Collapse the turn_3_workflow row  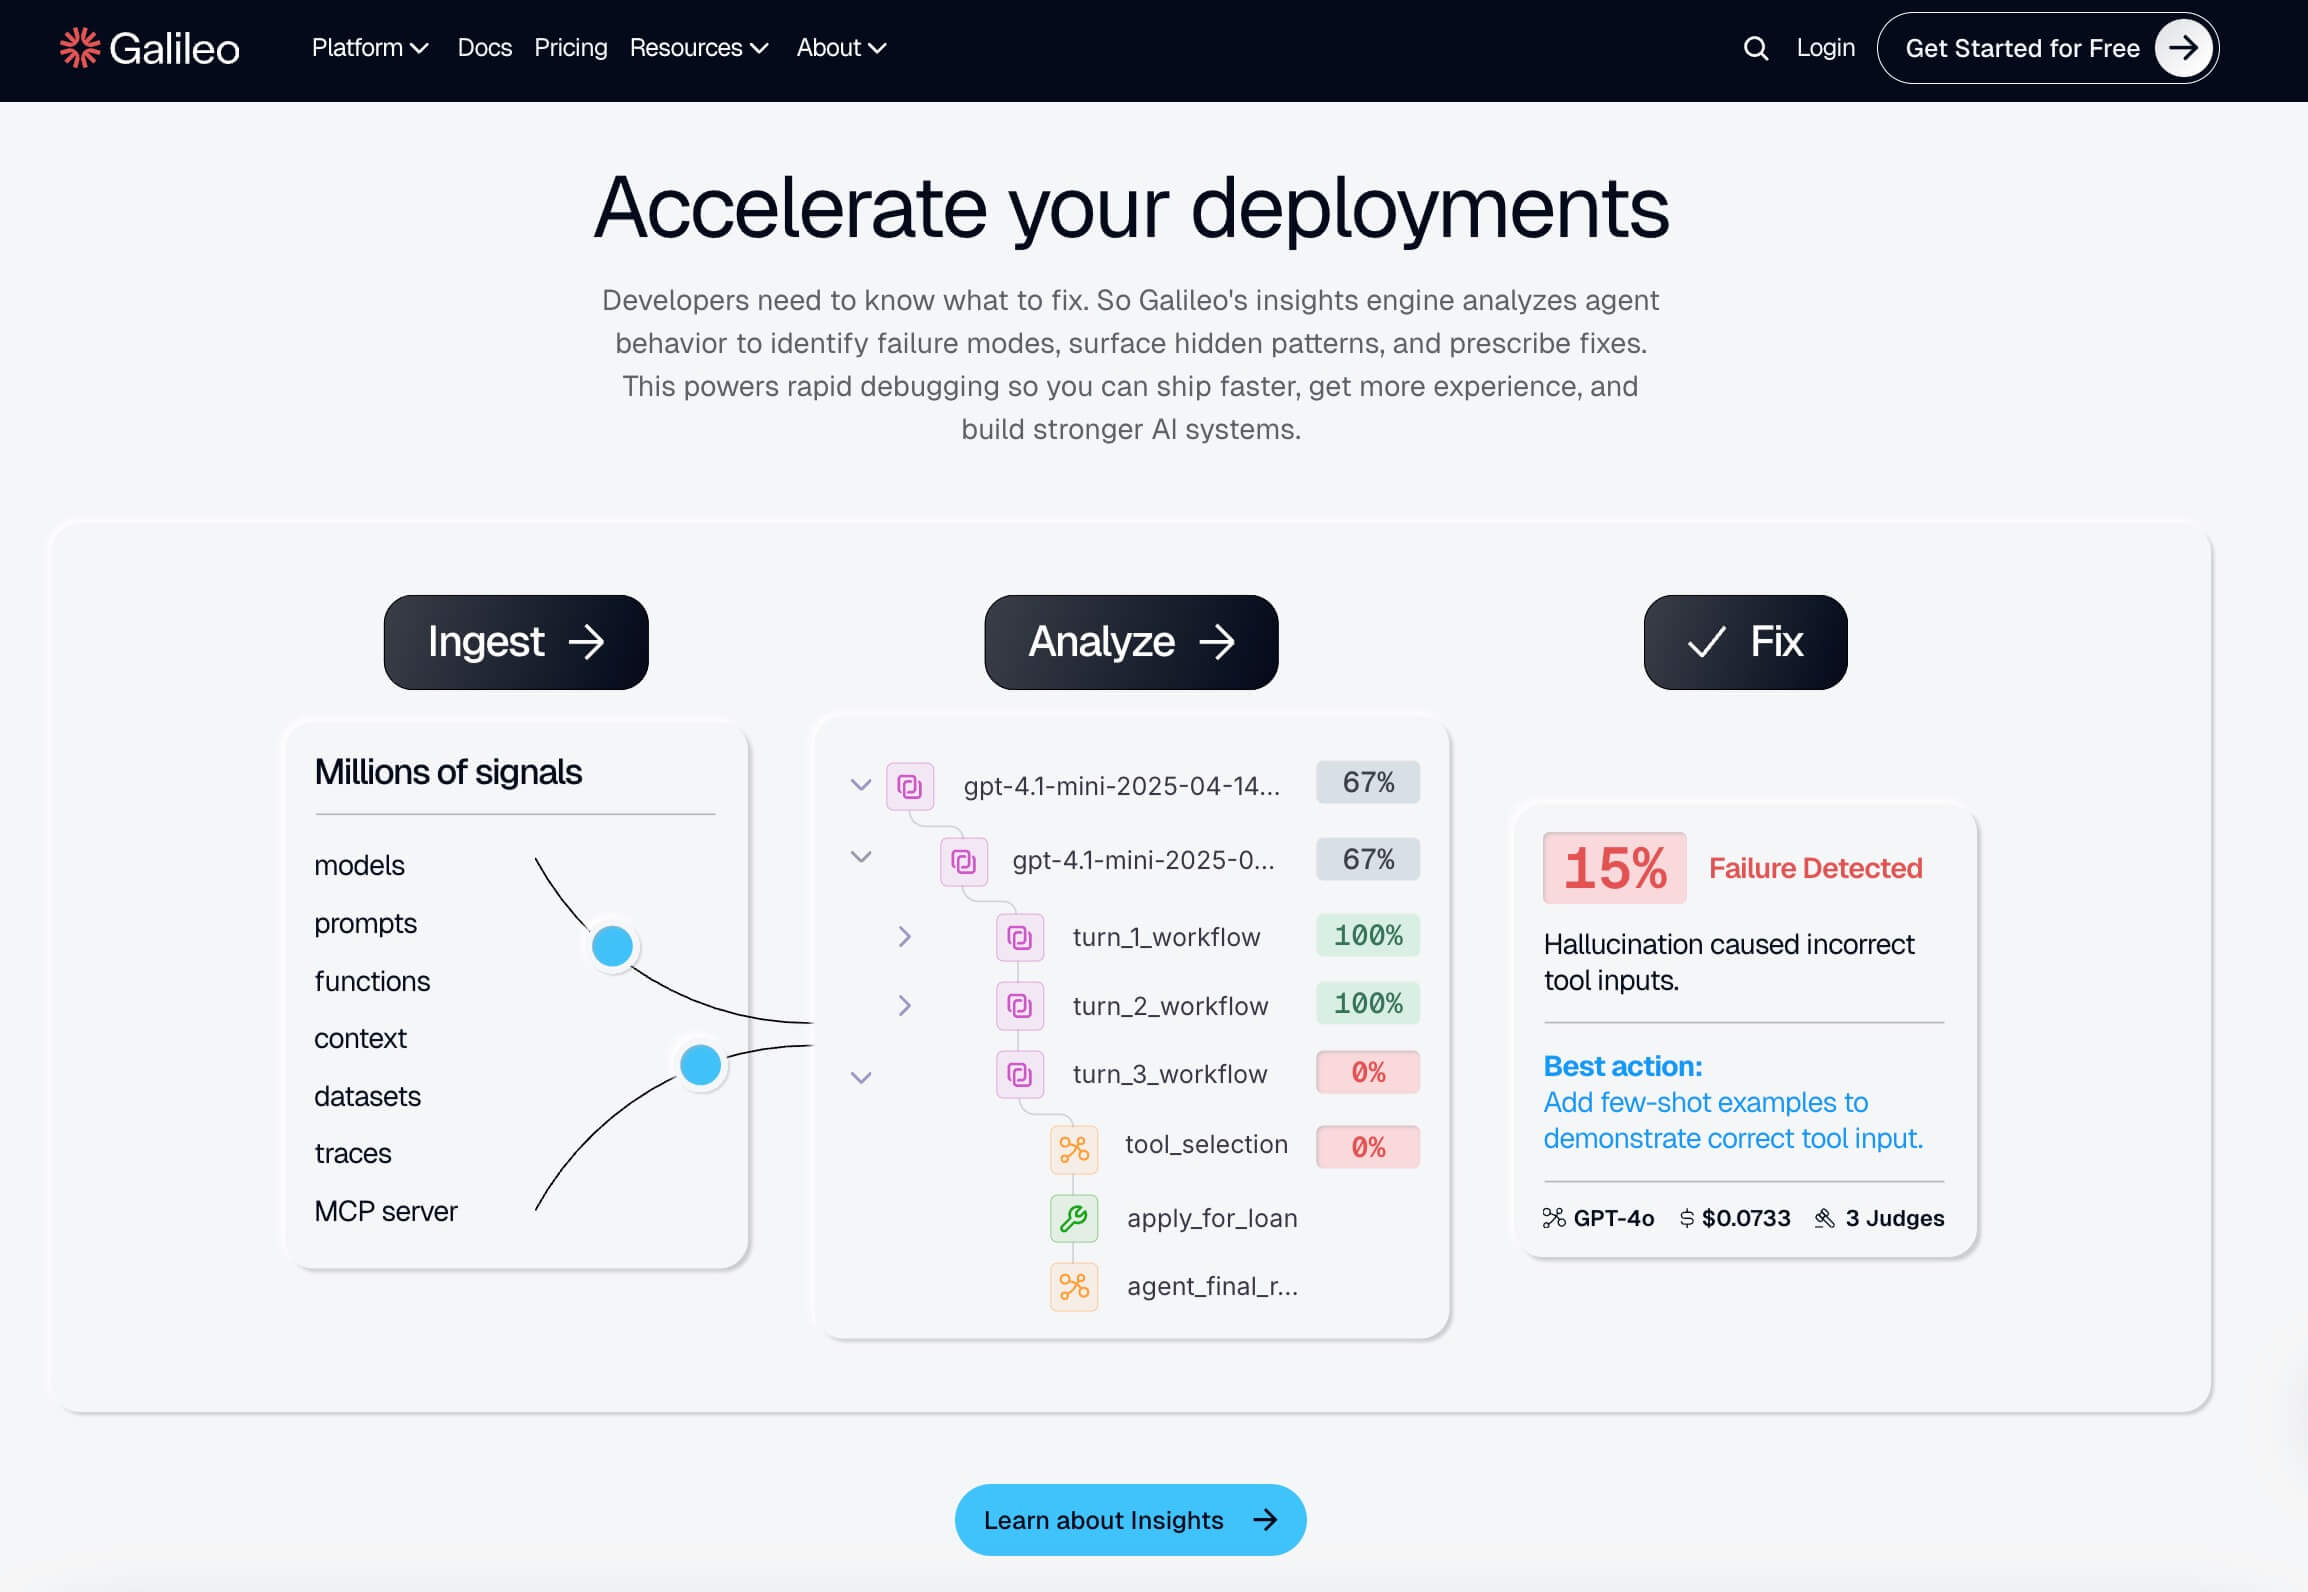[861, 1077]
